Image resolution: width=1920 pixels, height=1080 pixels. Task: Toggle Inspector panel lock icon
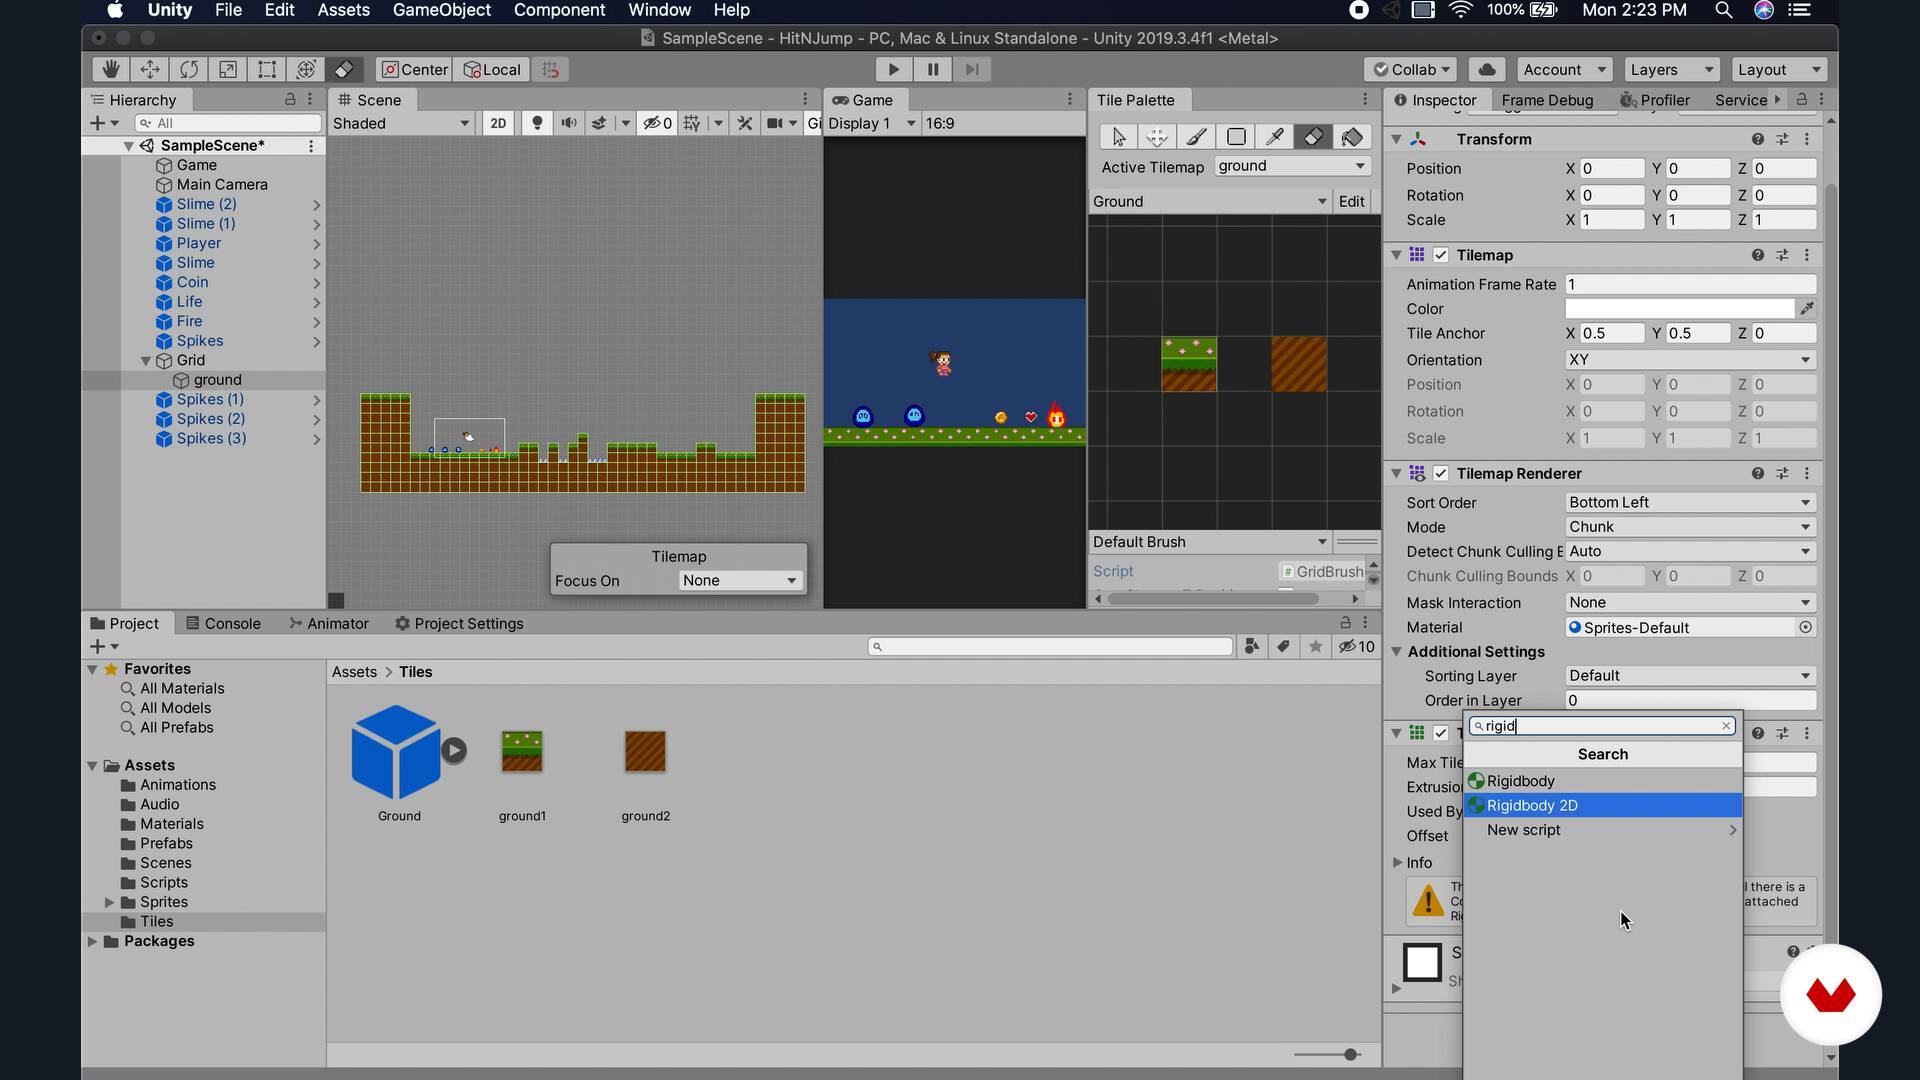coord(1801,99)
